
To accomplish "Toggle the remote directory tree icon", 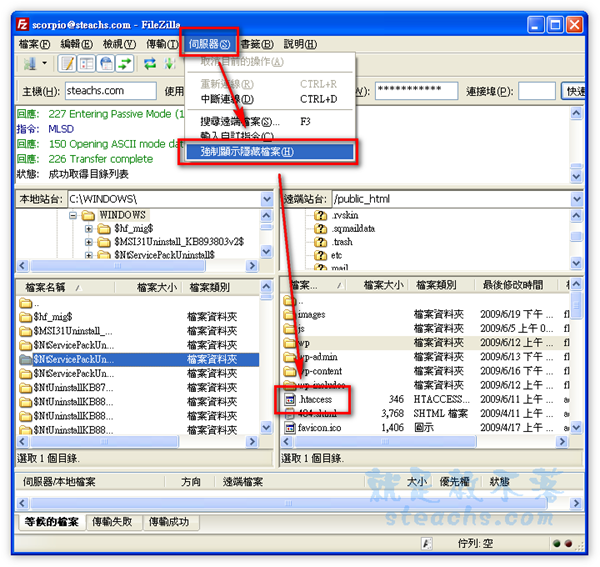I will [x=105, y=64].
